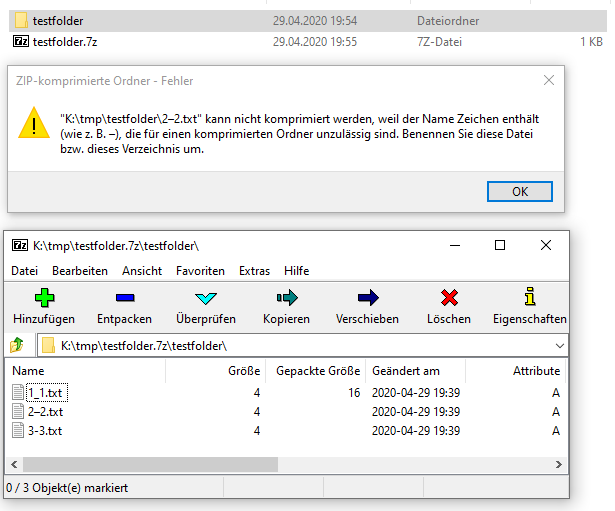Open the Favoriten menu
This screenshot has width=615, height=511.
[200, 271]
